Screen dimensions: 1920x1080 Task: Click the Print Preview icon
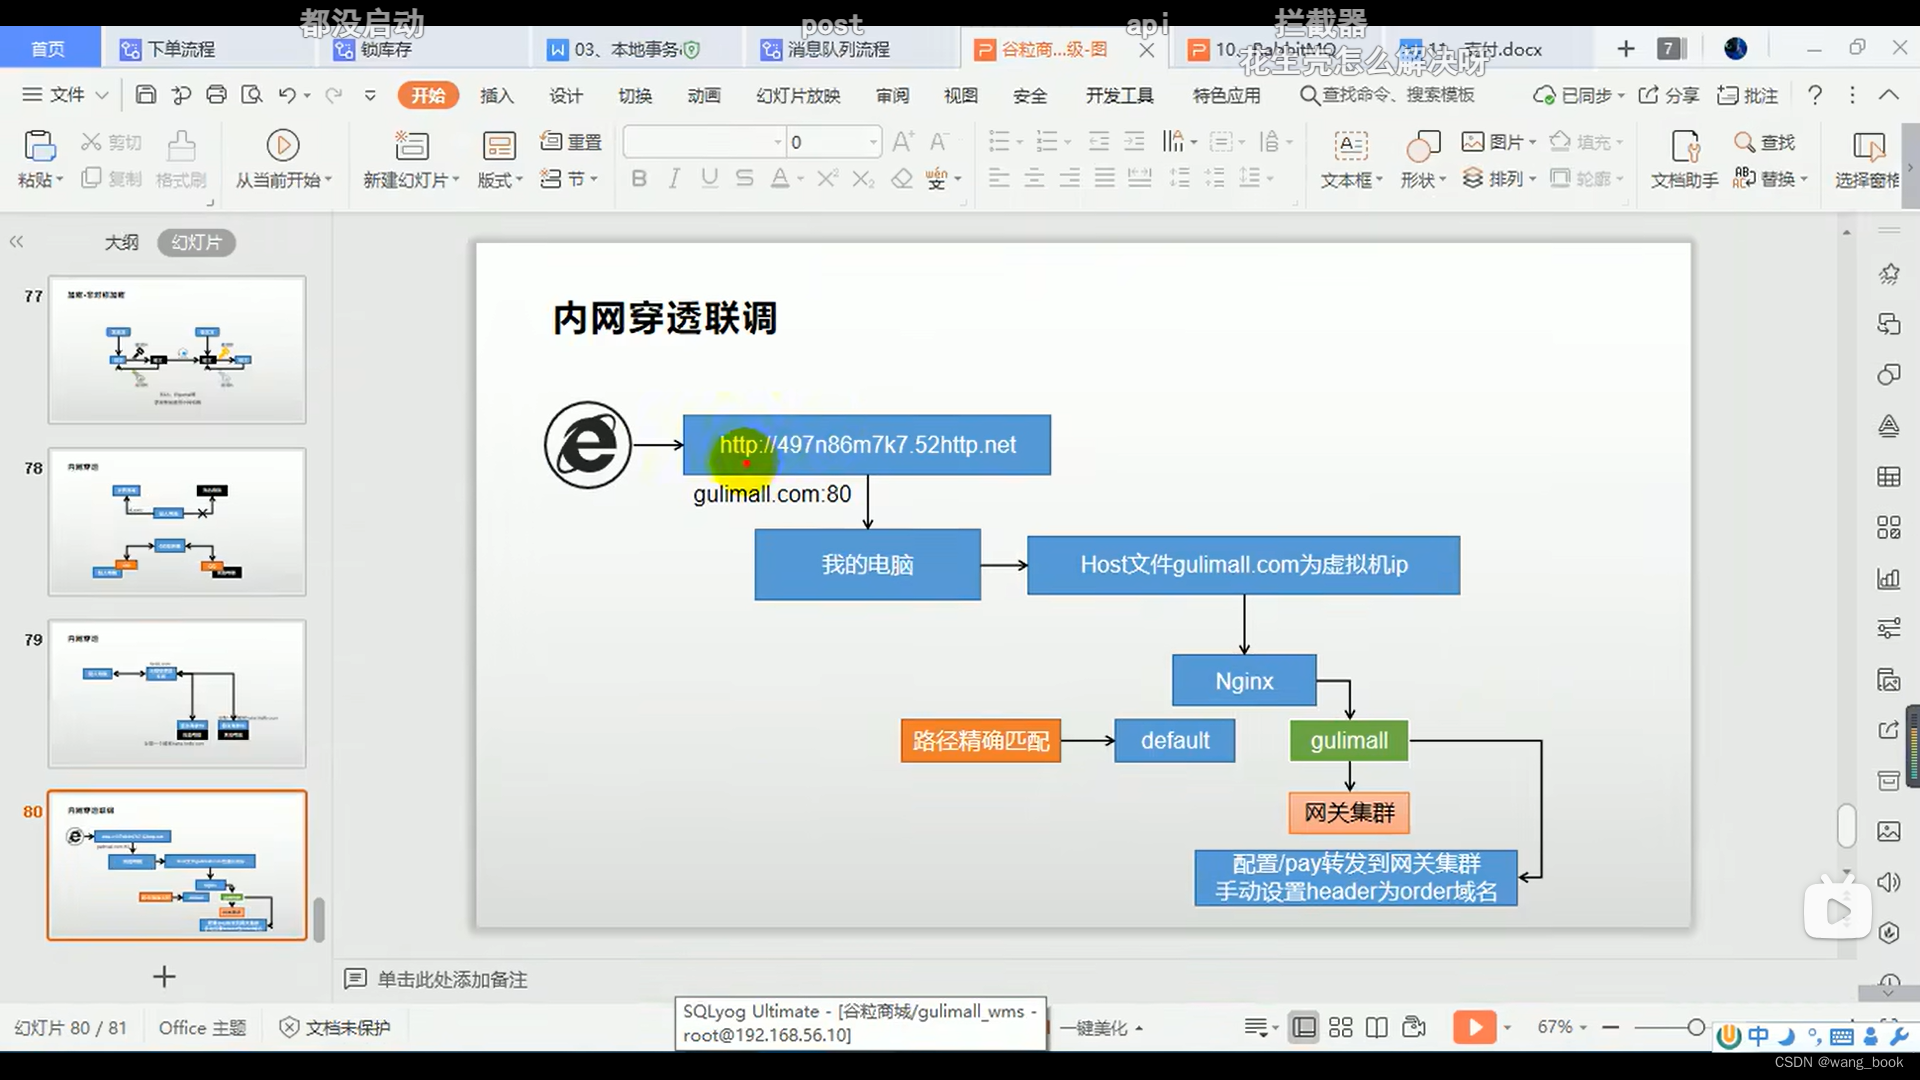(252, 95)
